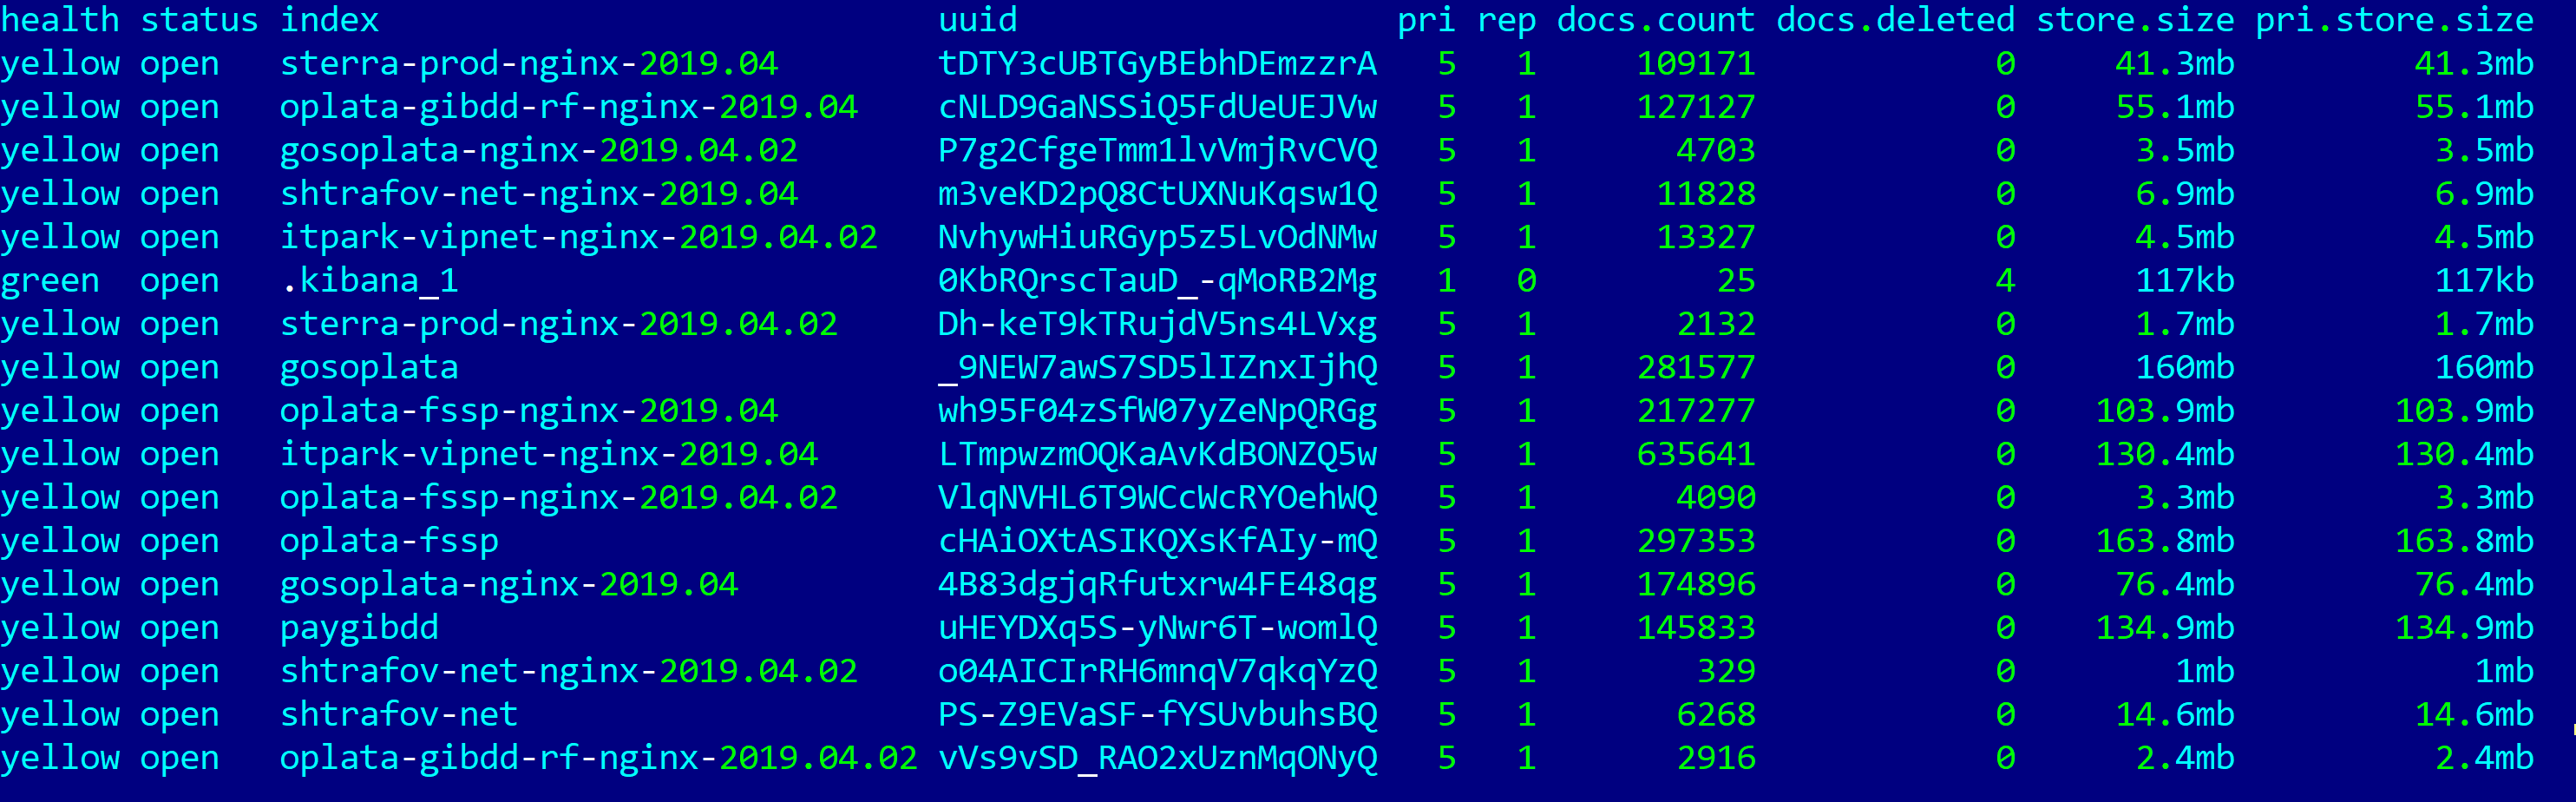This screenshot has height=802, width=2576.
Task: Click the 'index' column header
Action: click(329, 20)
